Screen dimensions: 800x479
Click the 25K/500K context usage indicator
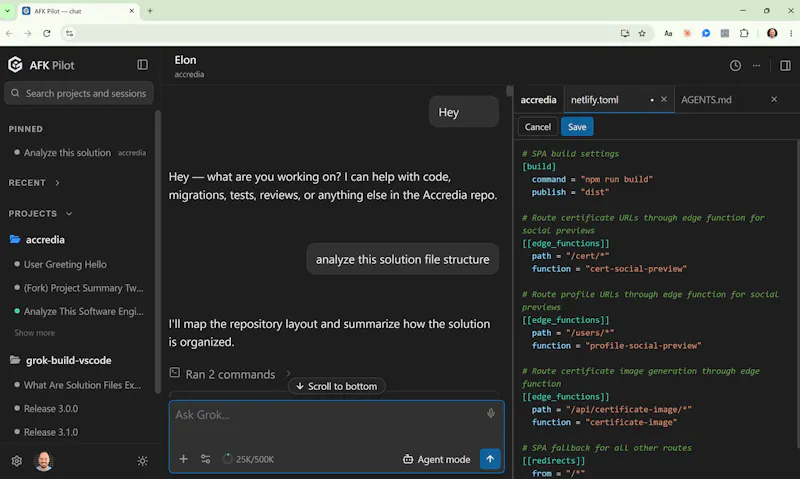click(x=248, y=459)
